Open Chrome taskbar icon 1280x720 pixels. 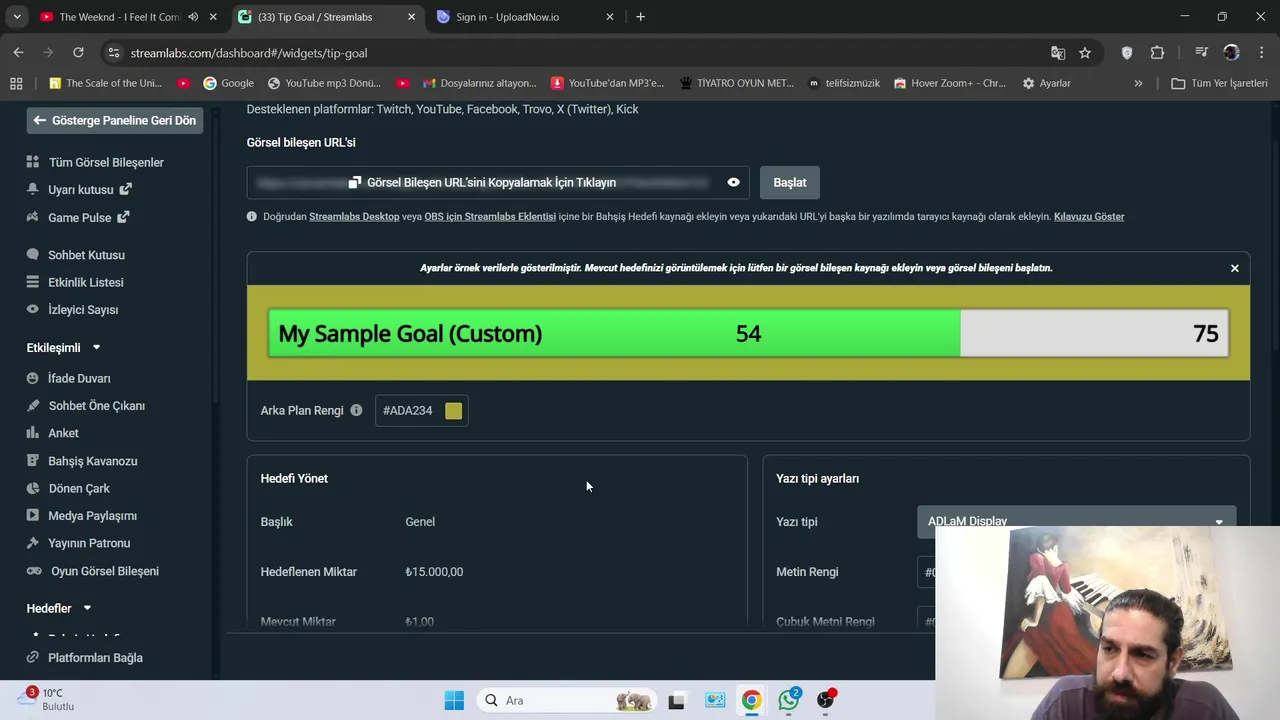tap(751, 700)
